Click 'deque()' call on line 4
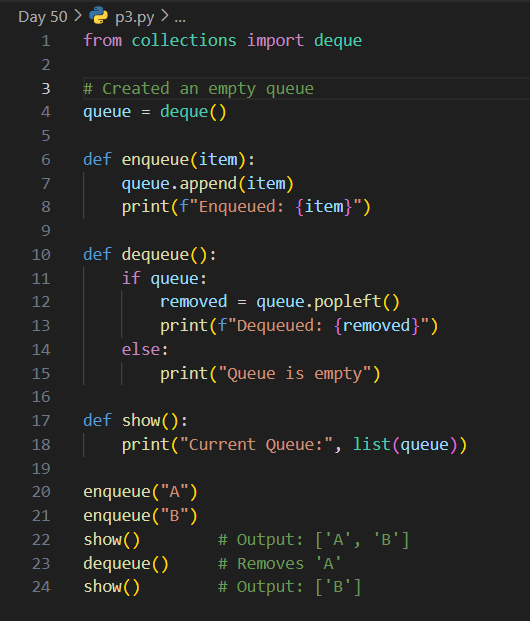The height and width of the screenshot is (621, 530). pos(193,112)
